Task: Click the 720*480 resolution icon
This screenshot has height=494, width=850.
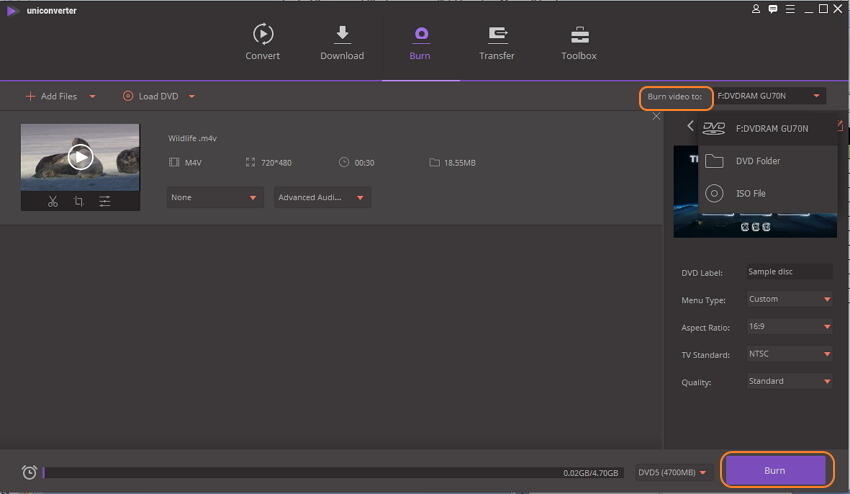Action: coord(250,162)
